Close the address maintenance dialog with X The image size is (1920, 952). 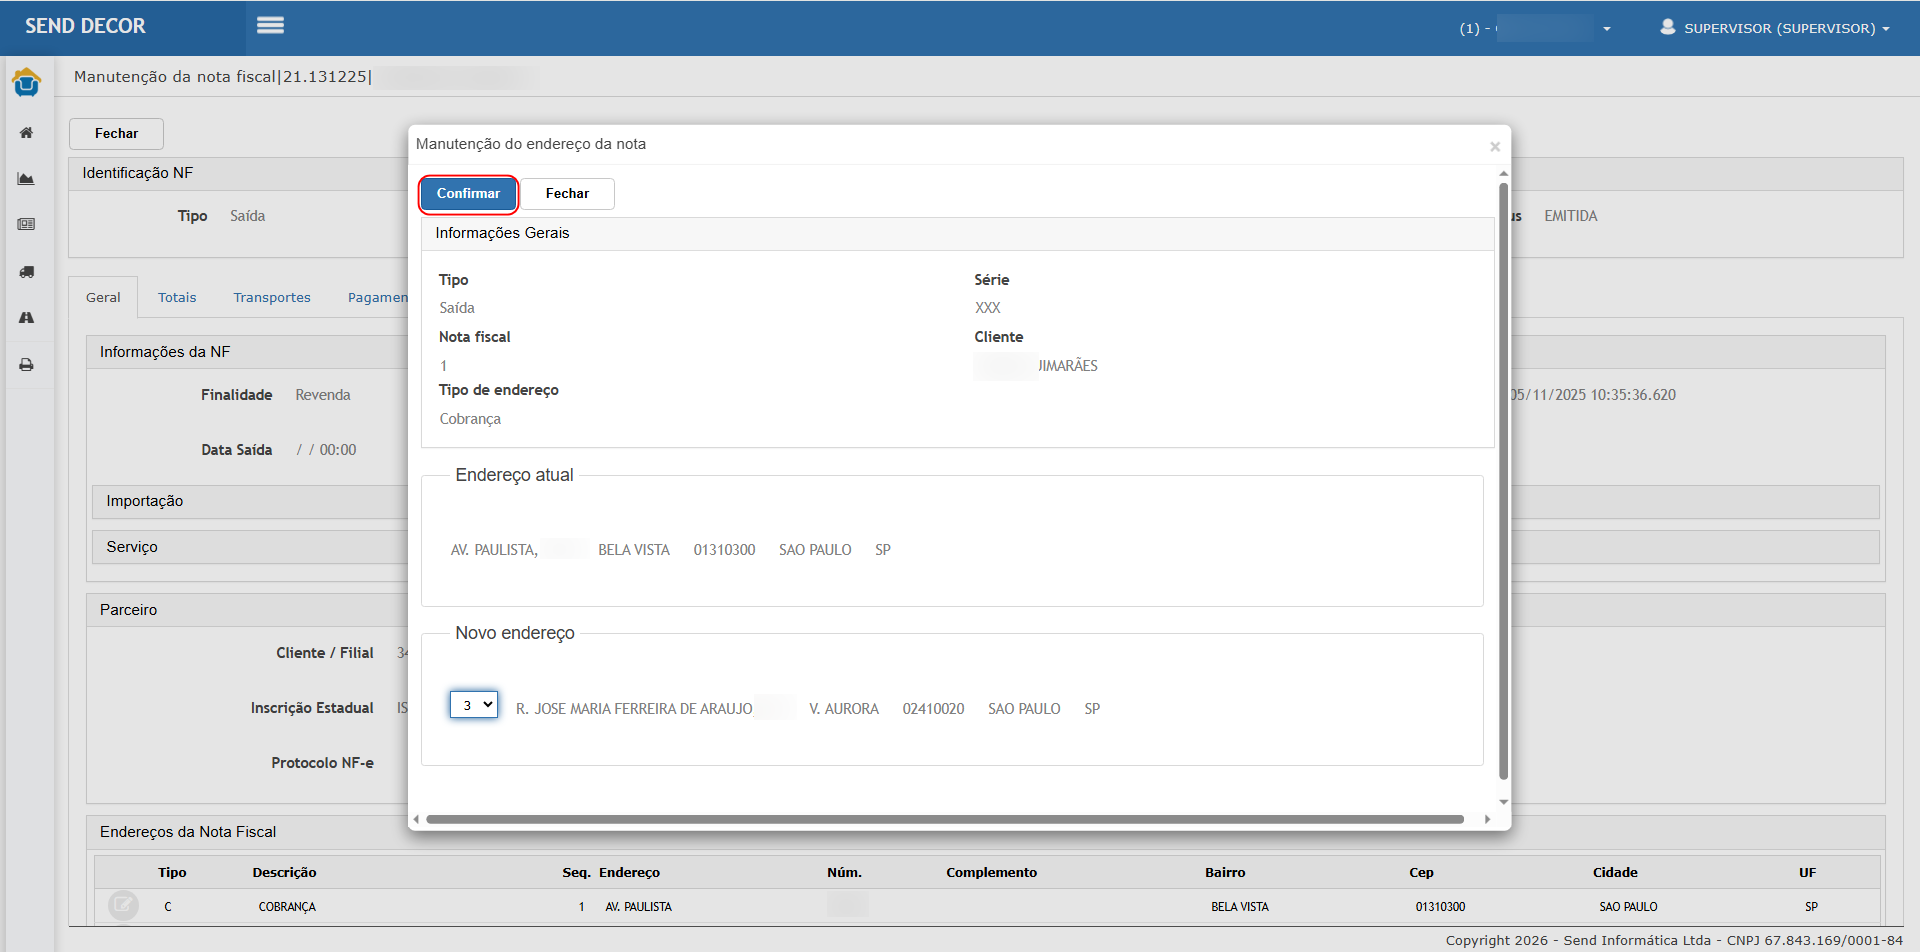coord(1494,147)
